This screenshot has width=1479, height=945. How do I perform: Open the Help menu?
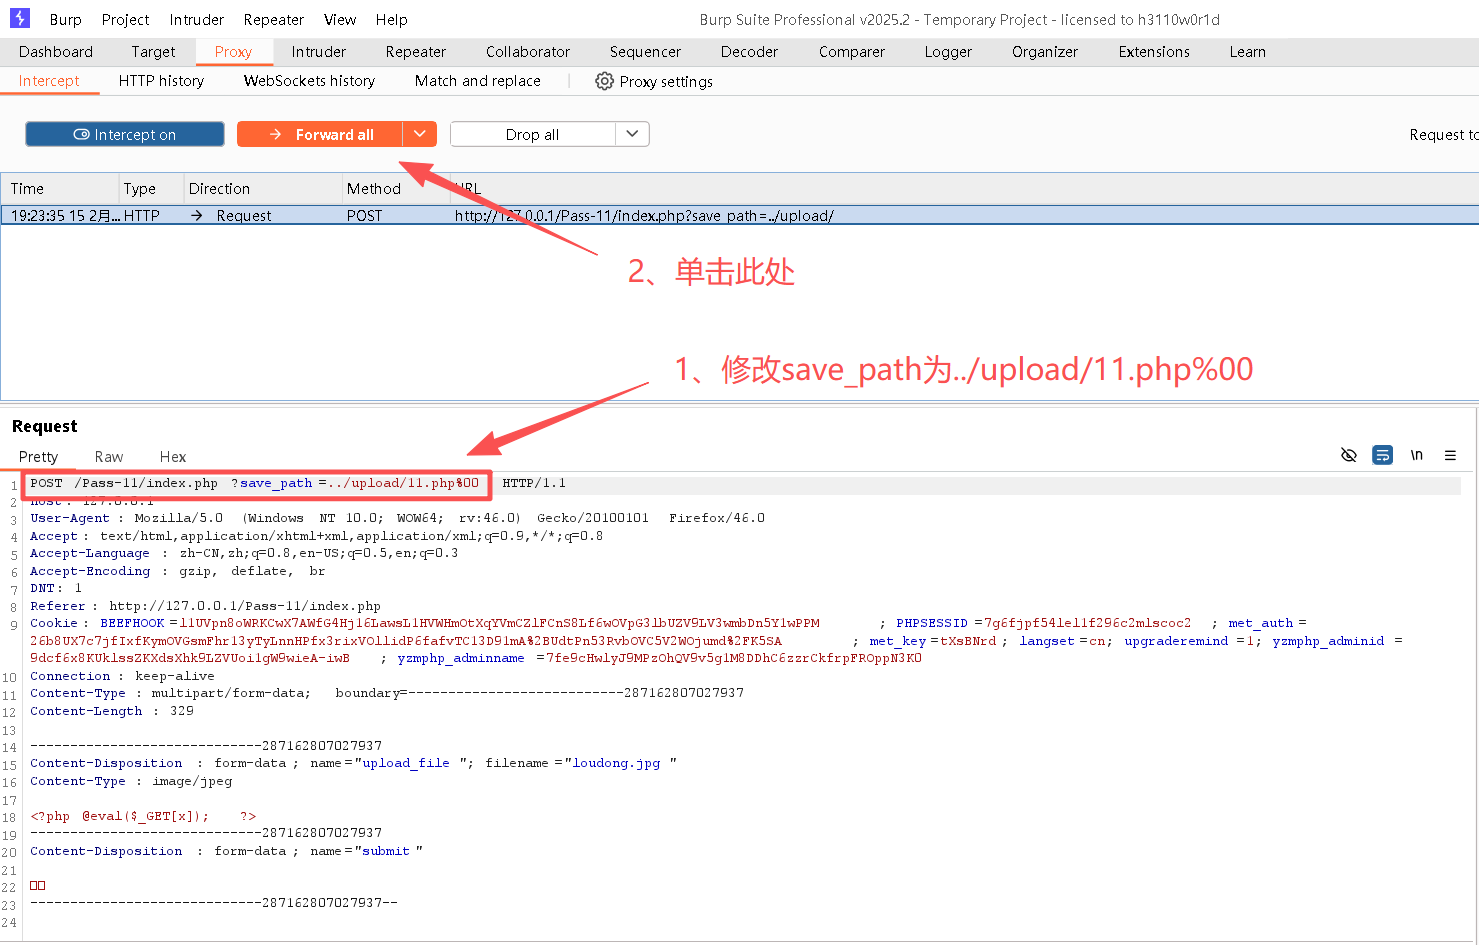(391, 19)
